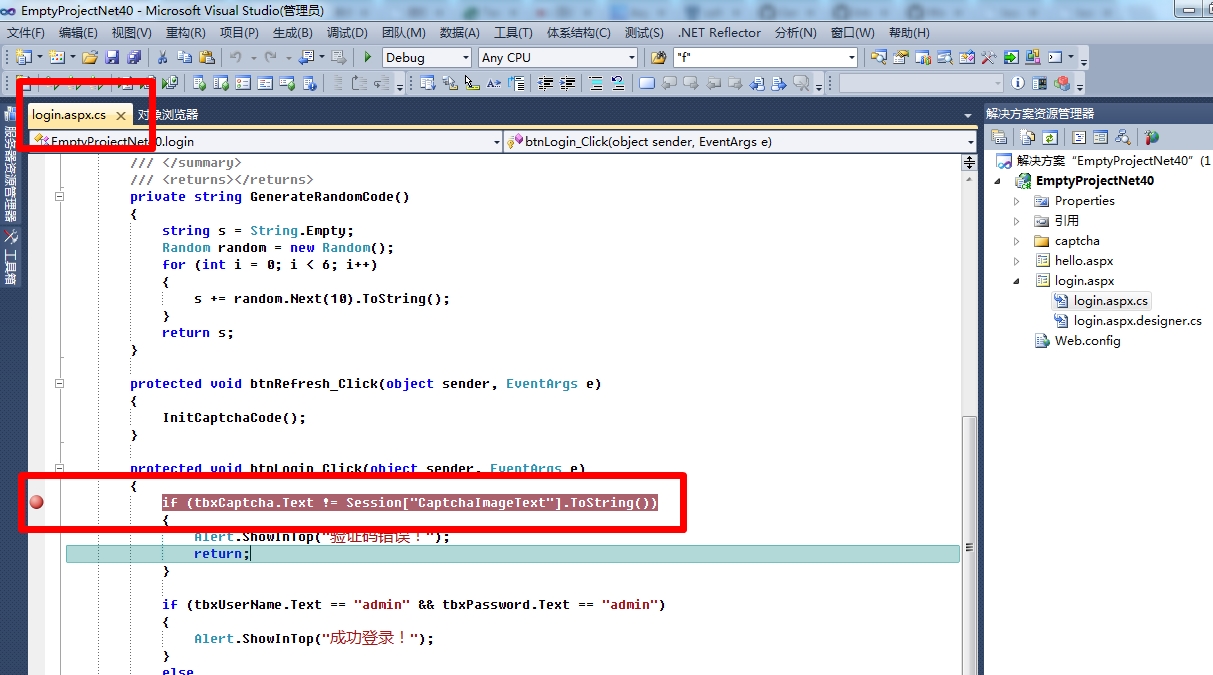Open the document tab list dropdown arrow
The height and width of the screenshot is (675, 1213).
pos(967,116)
